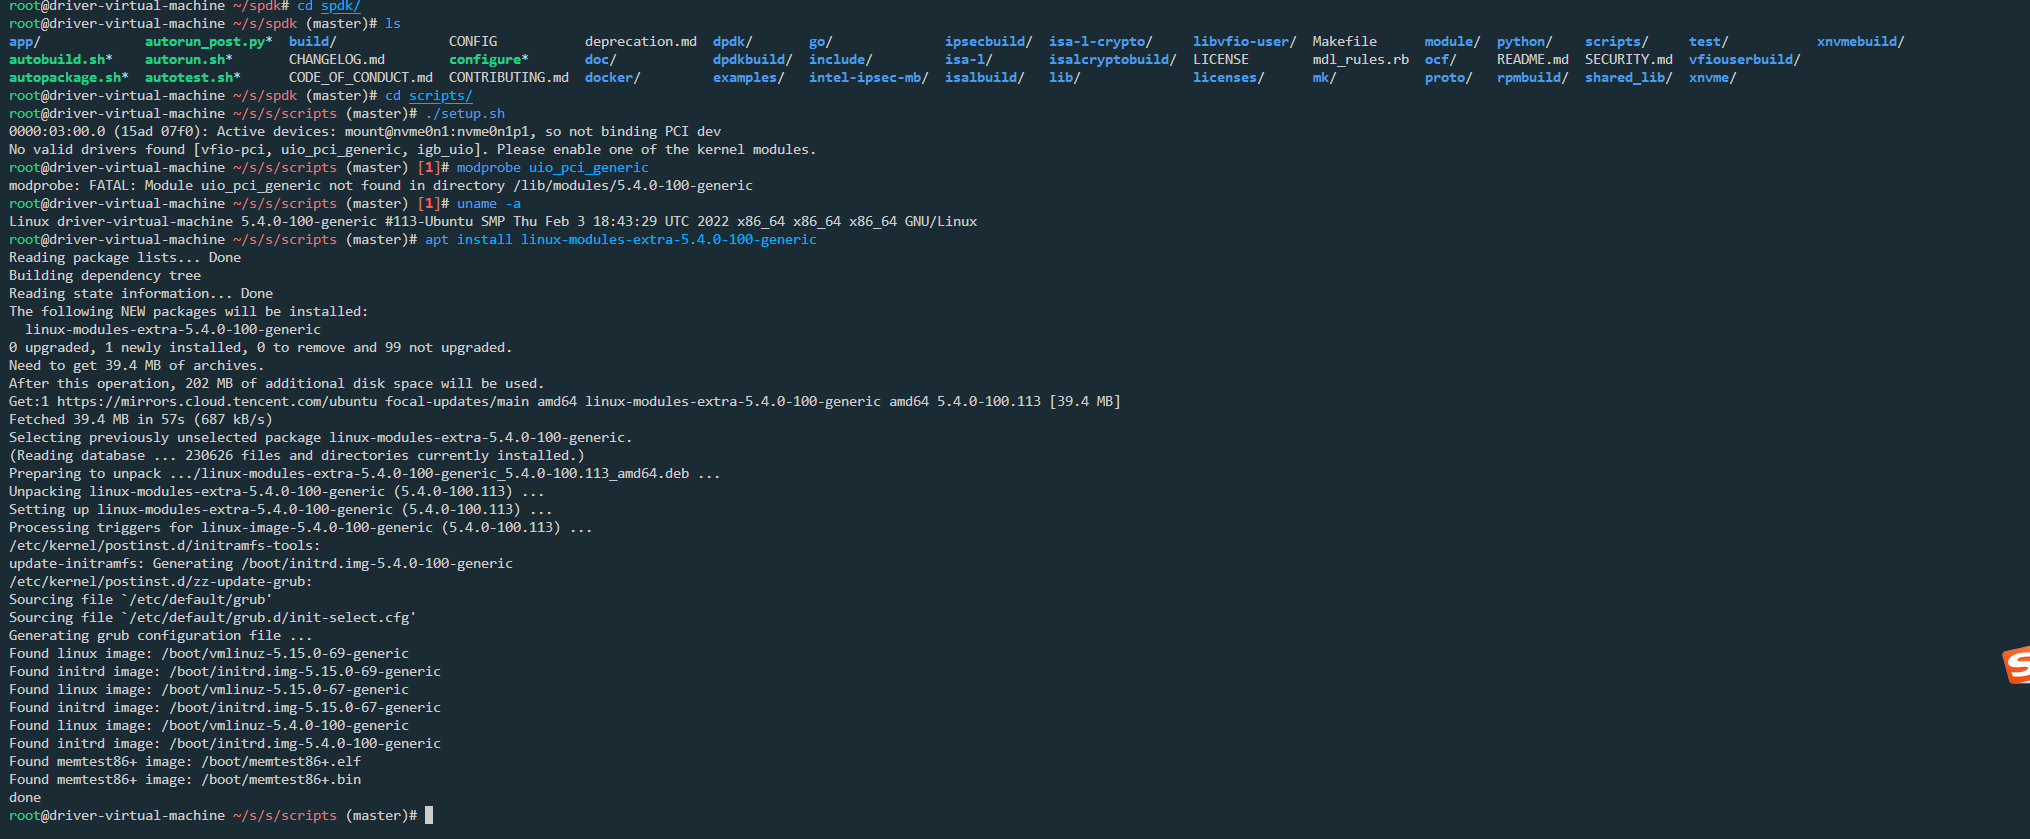Click the 'Fetched 39.4 MB' line
This screenshot has width=2030, height=839.
pos(141,420)
